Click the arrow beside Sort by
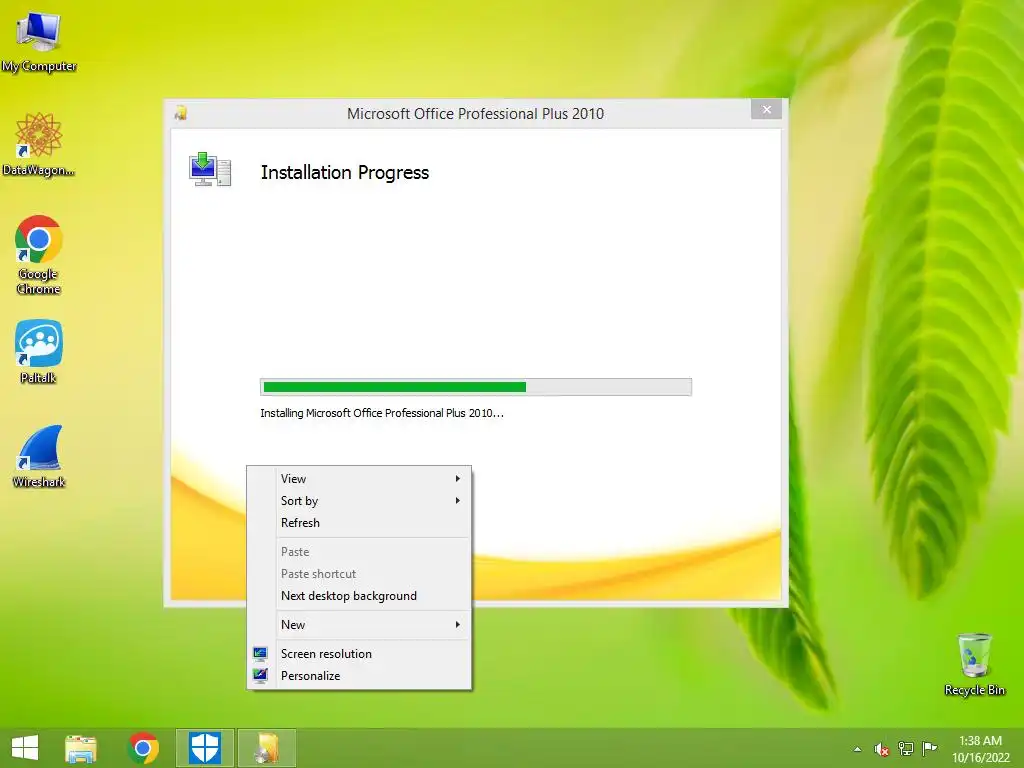Image resolution: width=1024 pixels, height=768 pixels. click(x=458, y=501)
